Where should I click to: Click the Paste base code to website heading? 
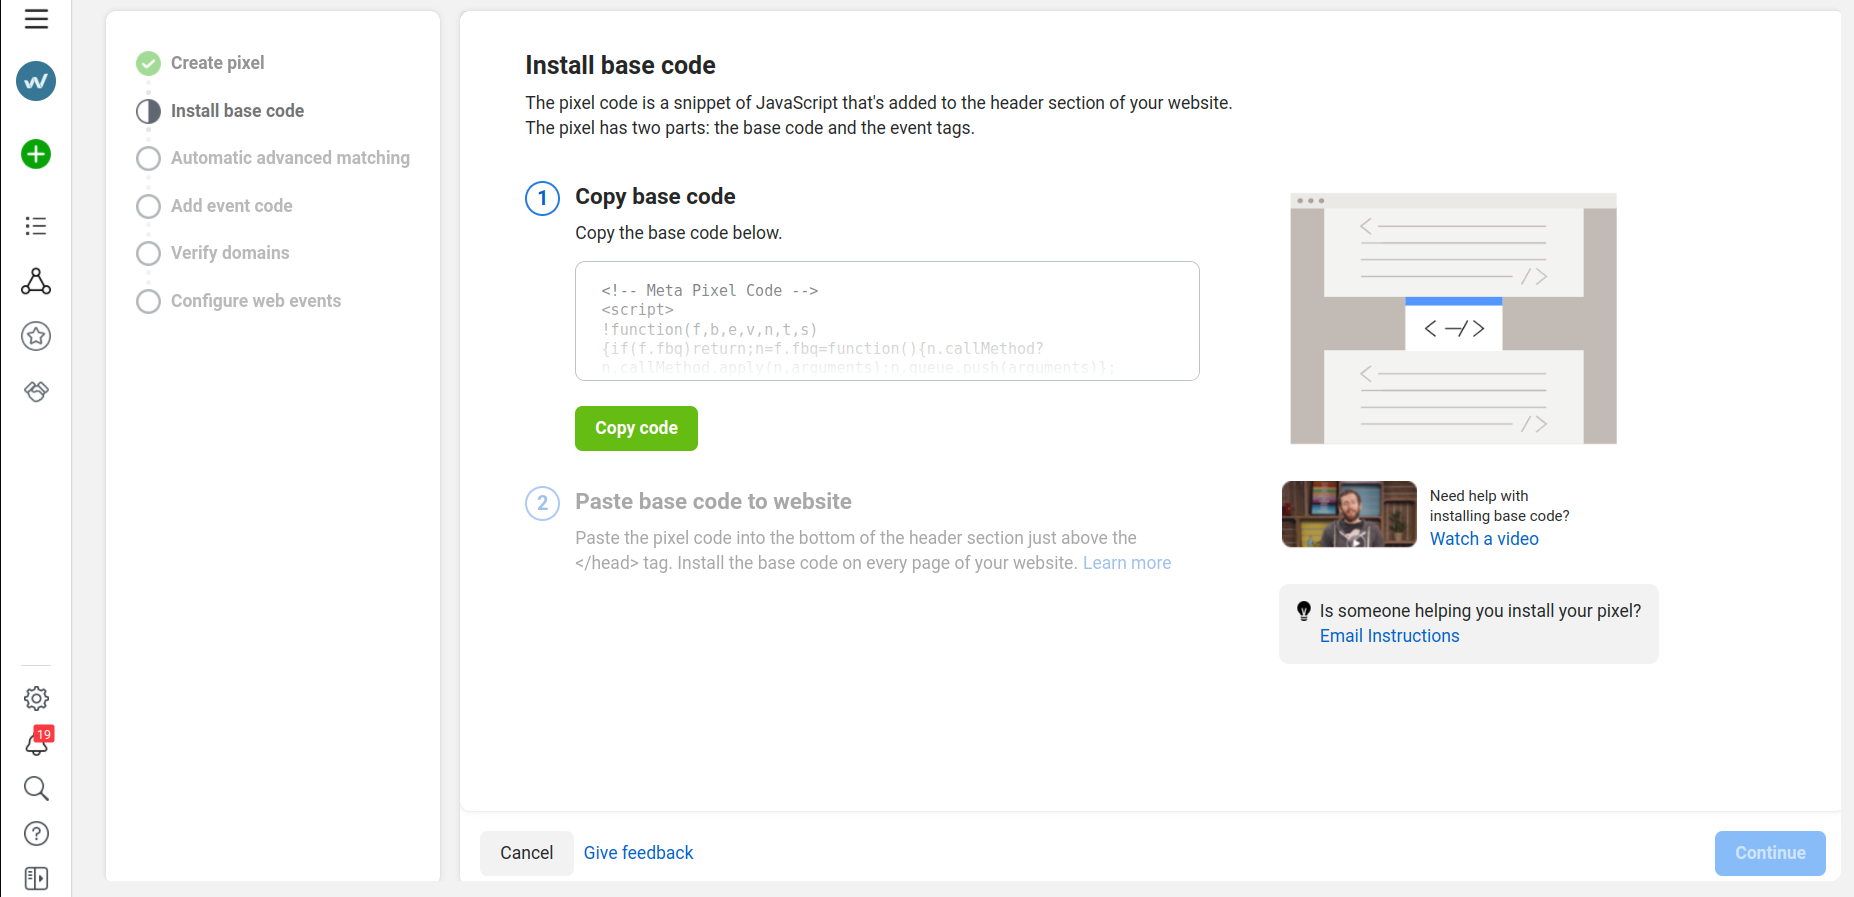713,502
